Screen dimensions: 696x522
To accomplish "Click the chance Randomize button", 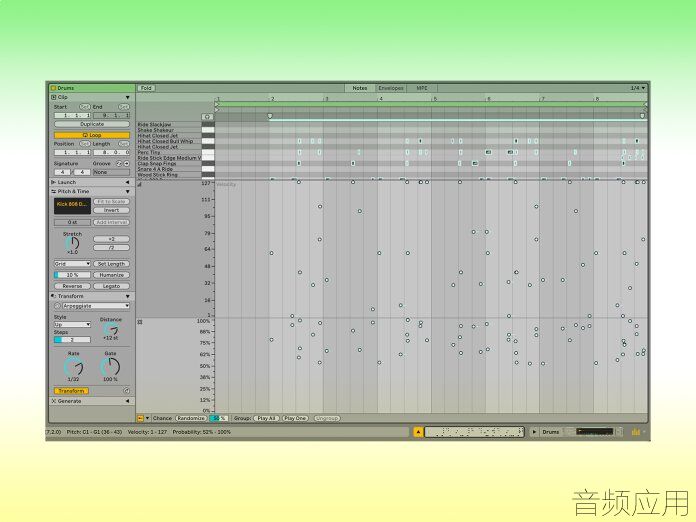I will point(191,418).
